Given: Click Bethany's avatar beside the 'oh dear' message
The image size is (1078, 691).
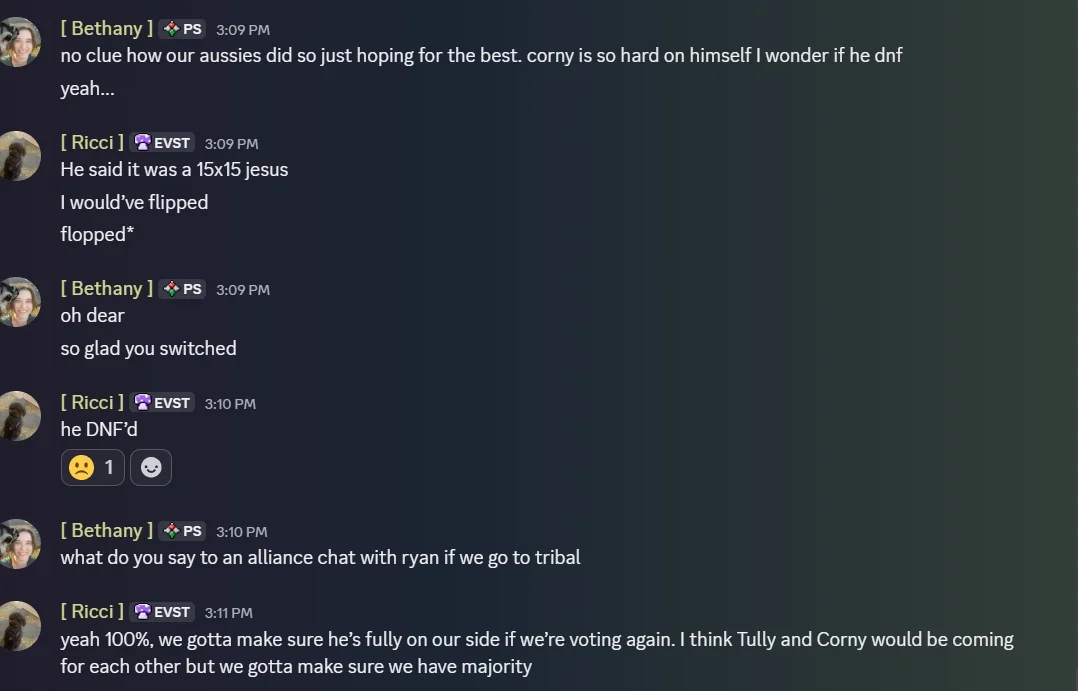Looking at the screenshot, I should point(19,302).
